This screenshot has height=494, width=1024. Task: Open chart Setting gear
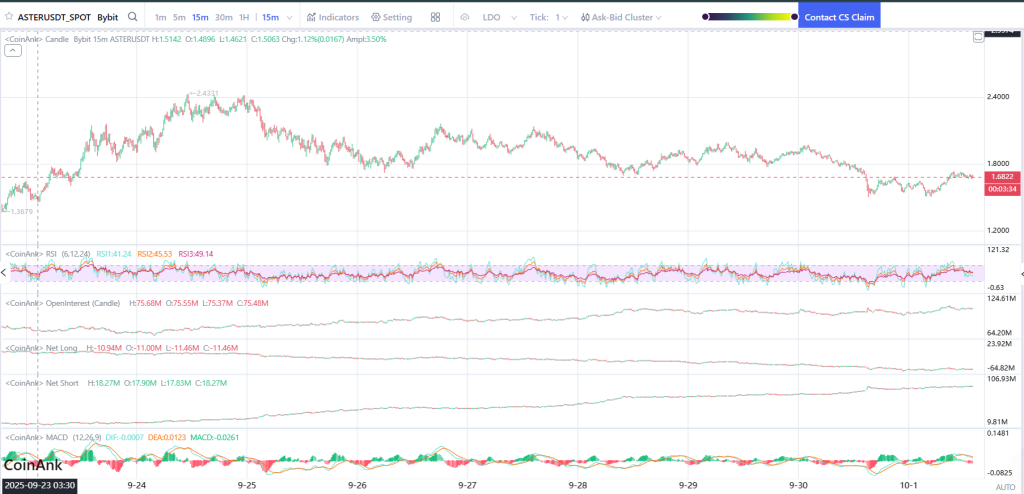tap(391, 17)
